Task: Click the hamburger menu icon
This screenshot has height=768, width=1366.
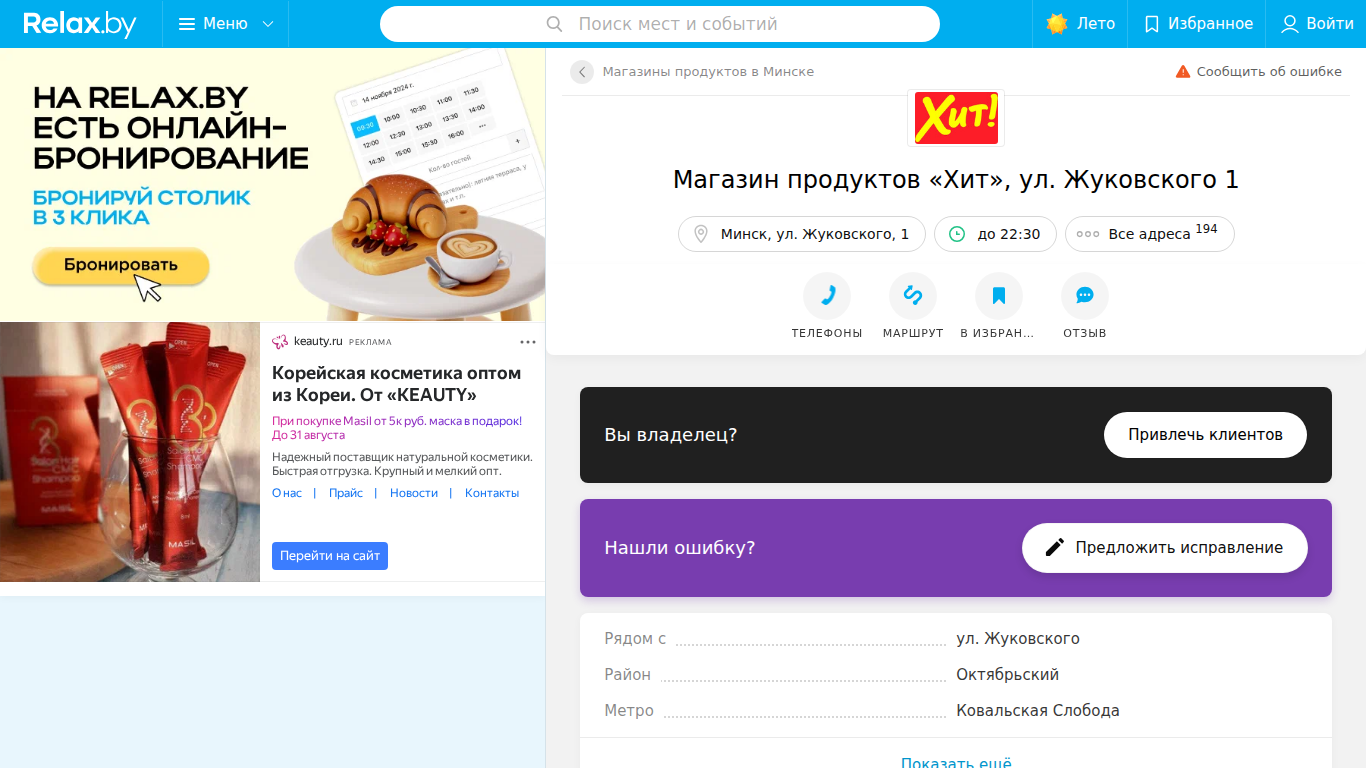Action: click(187, 24)
